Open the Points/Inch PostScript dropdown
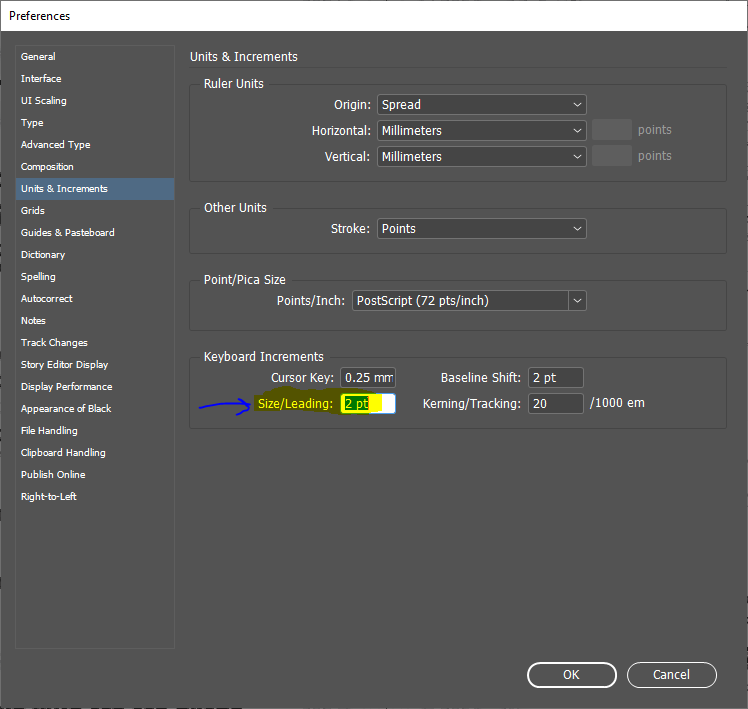Image resolution: width=748 pixels, height=709 pixels. coord(469,301)
